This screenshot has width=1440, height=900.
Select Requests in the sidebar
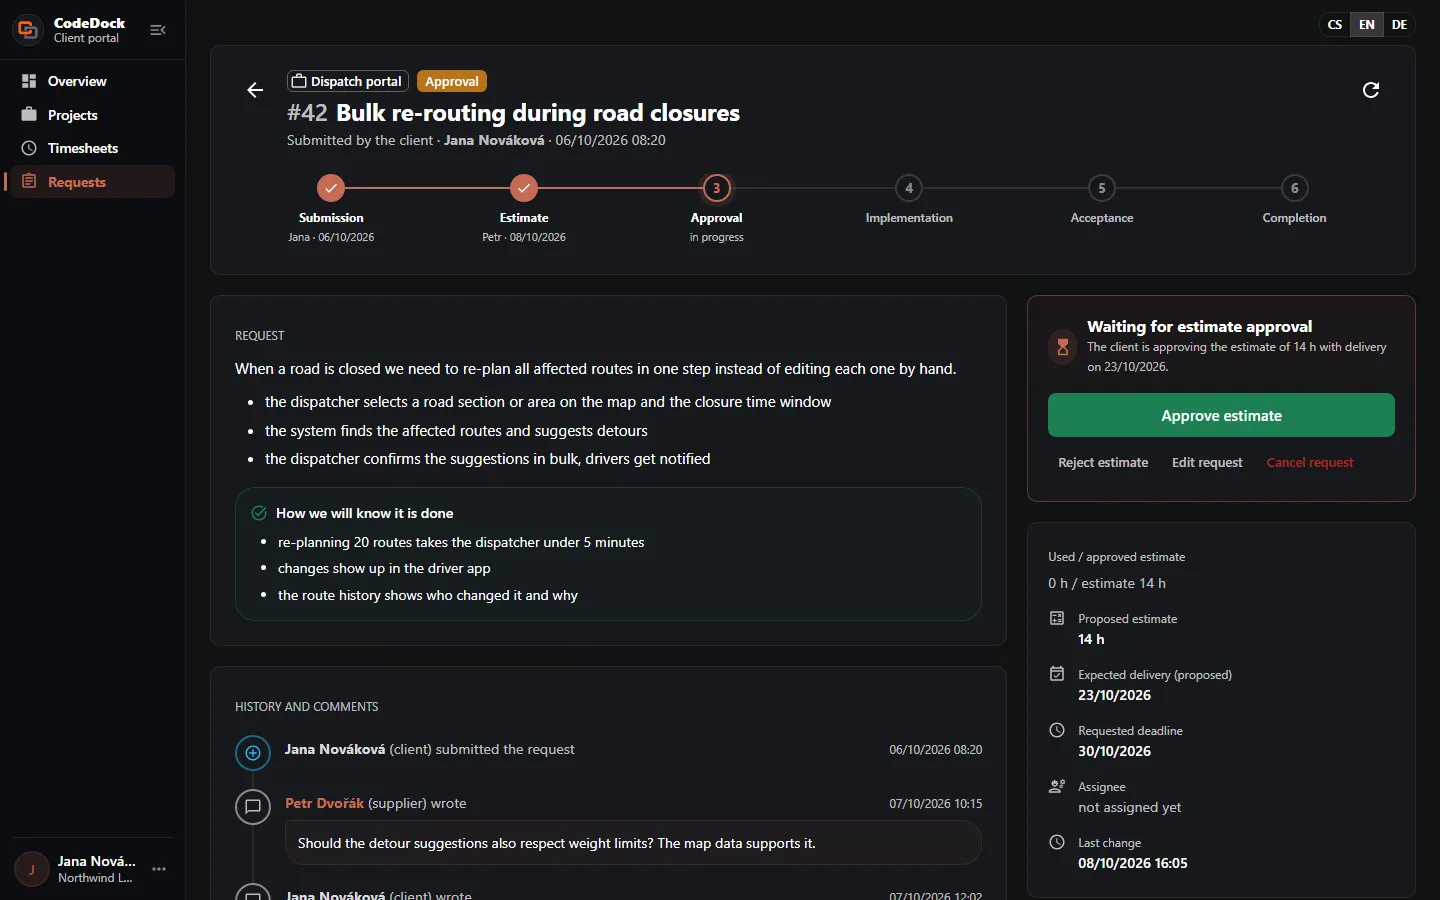pos(93,182)
